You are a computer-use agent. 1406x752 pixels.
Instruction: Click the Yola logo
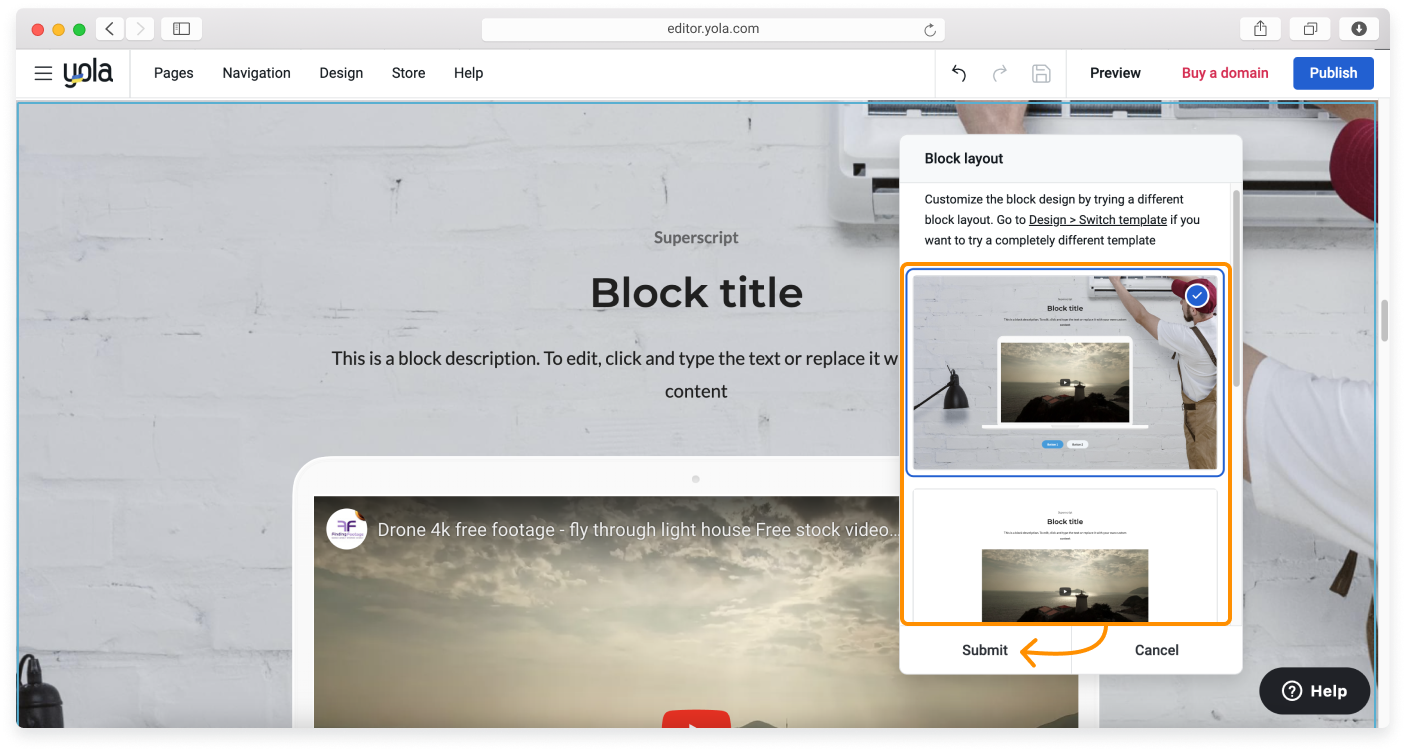(88, 72)
